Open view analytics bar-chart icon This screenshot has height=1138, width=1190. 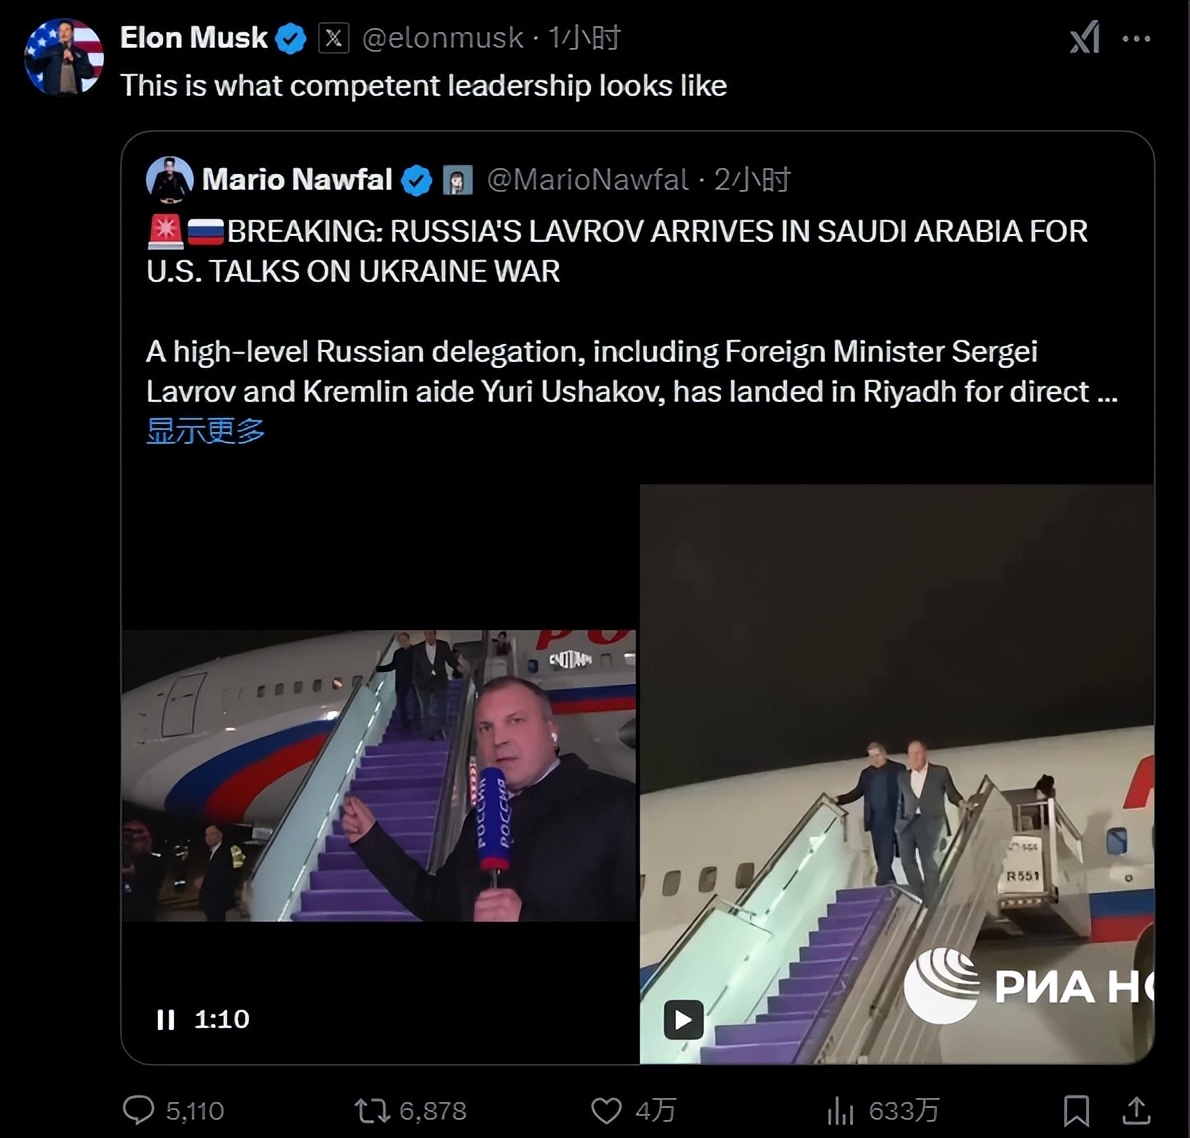(x=840, y=1110)
